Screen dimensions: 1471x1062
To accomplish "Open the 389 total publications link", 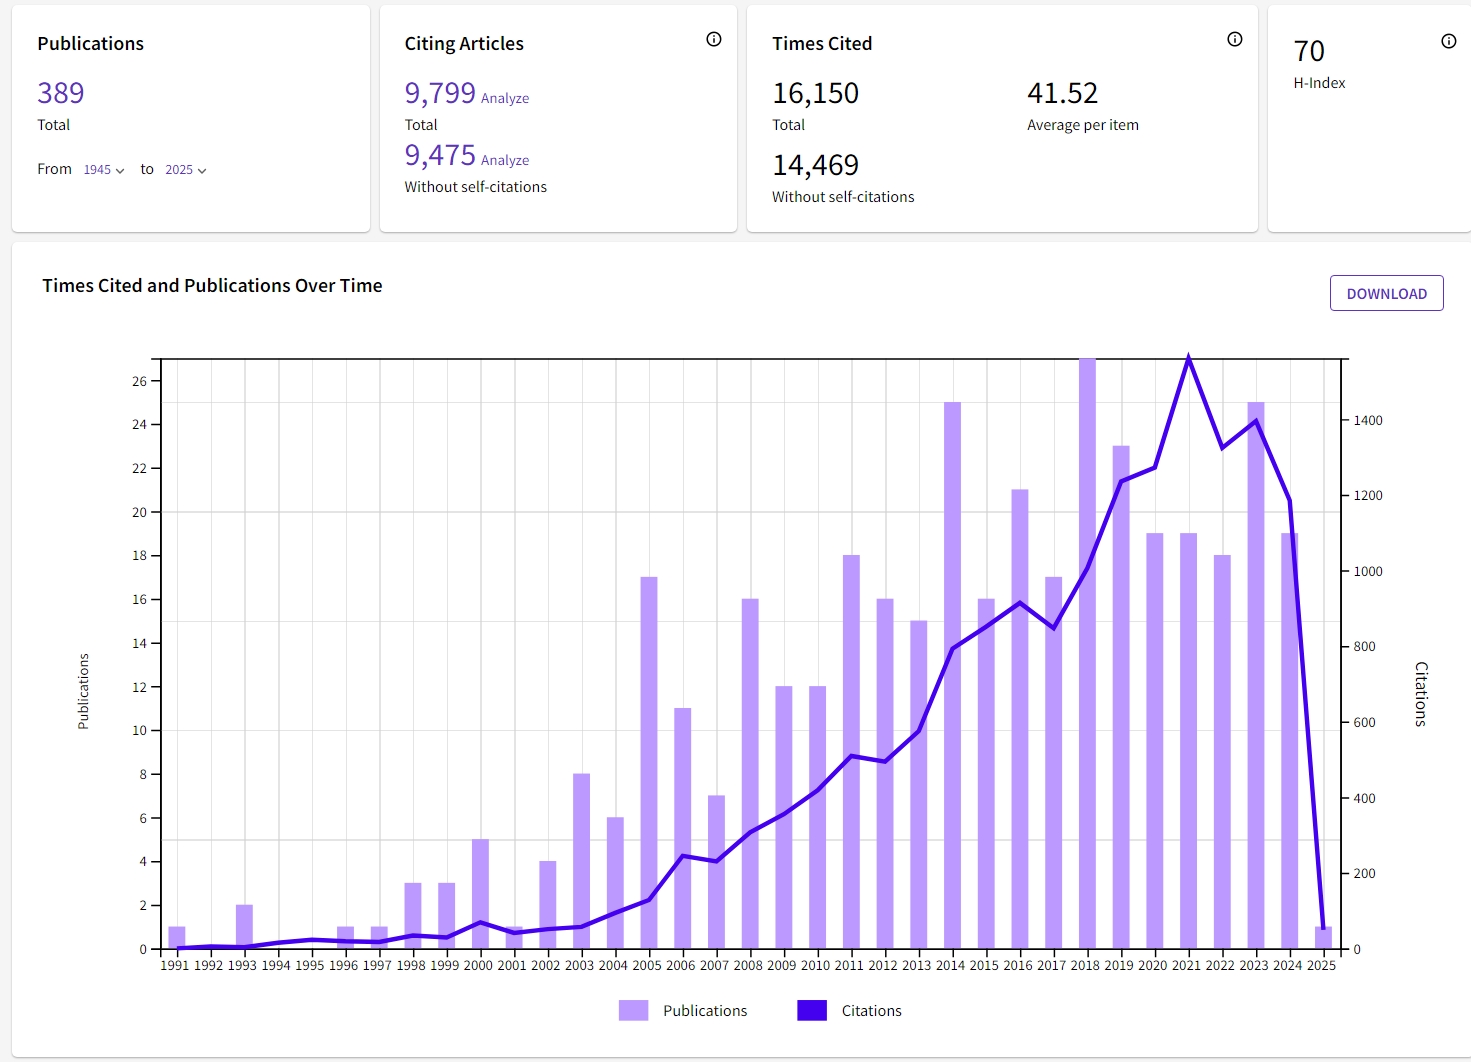I will tap(61, 93).
